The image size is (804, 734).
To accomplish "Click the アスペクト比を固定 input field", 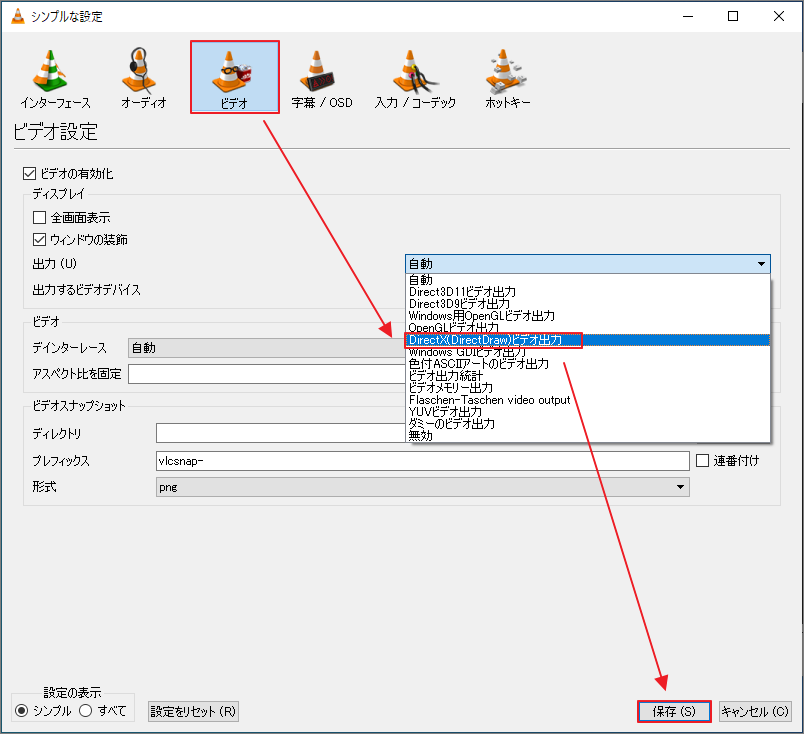I will 267,374.
